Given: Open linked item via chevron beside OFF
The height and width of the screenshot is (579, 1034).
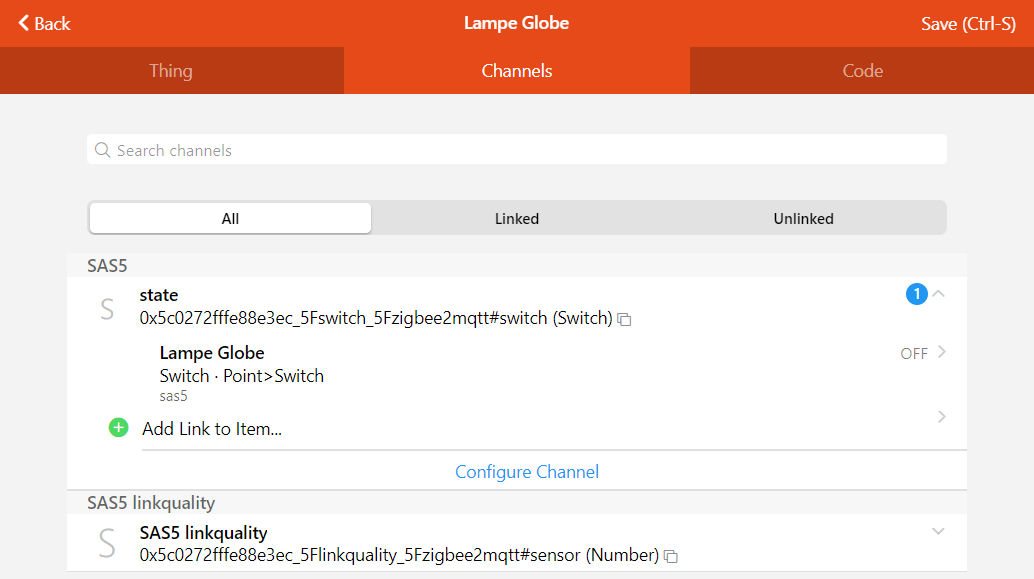Looking at the screenshot, I should click(942, 352).
